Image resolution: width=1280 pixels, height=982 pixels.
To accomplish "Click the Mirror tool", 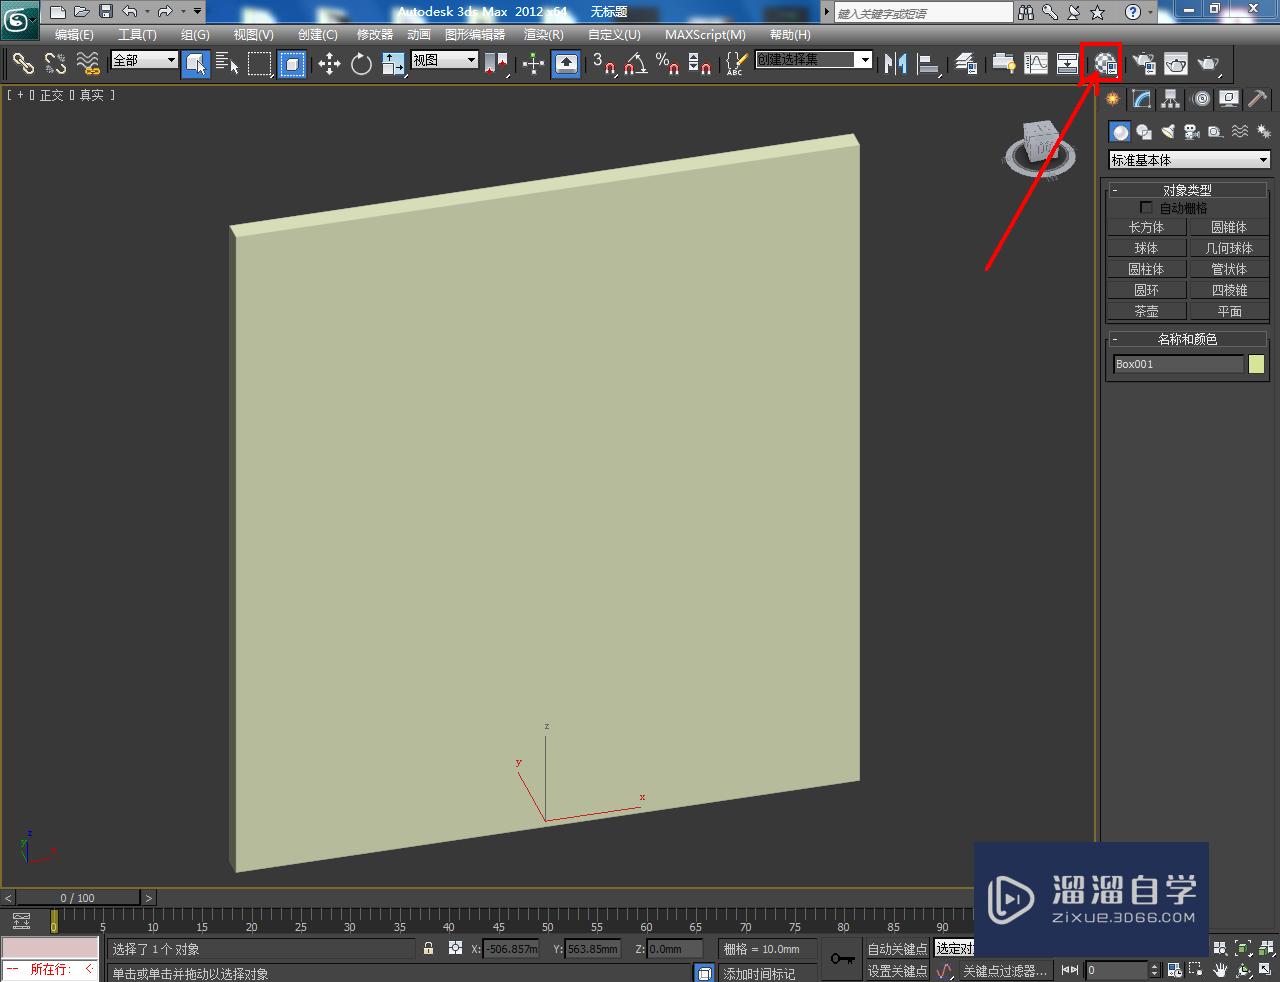I will coord(896,63).
